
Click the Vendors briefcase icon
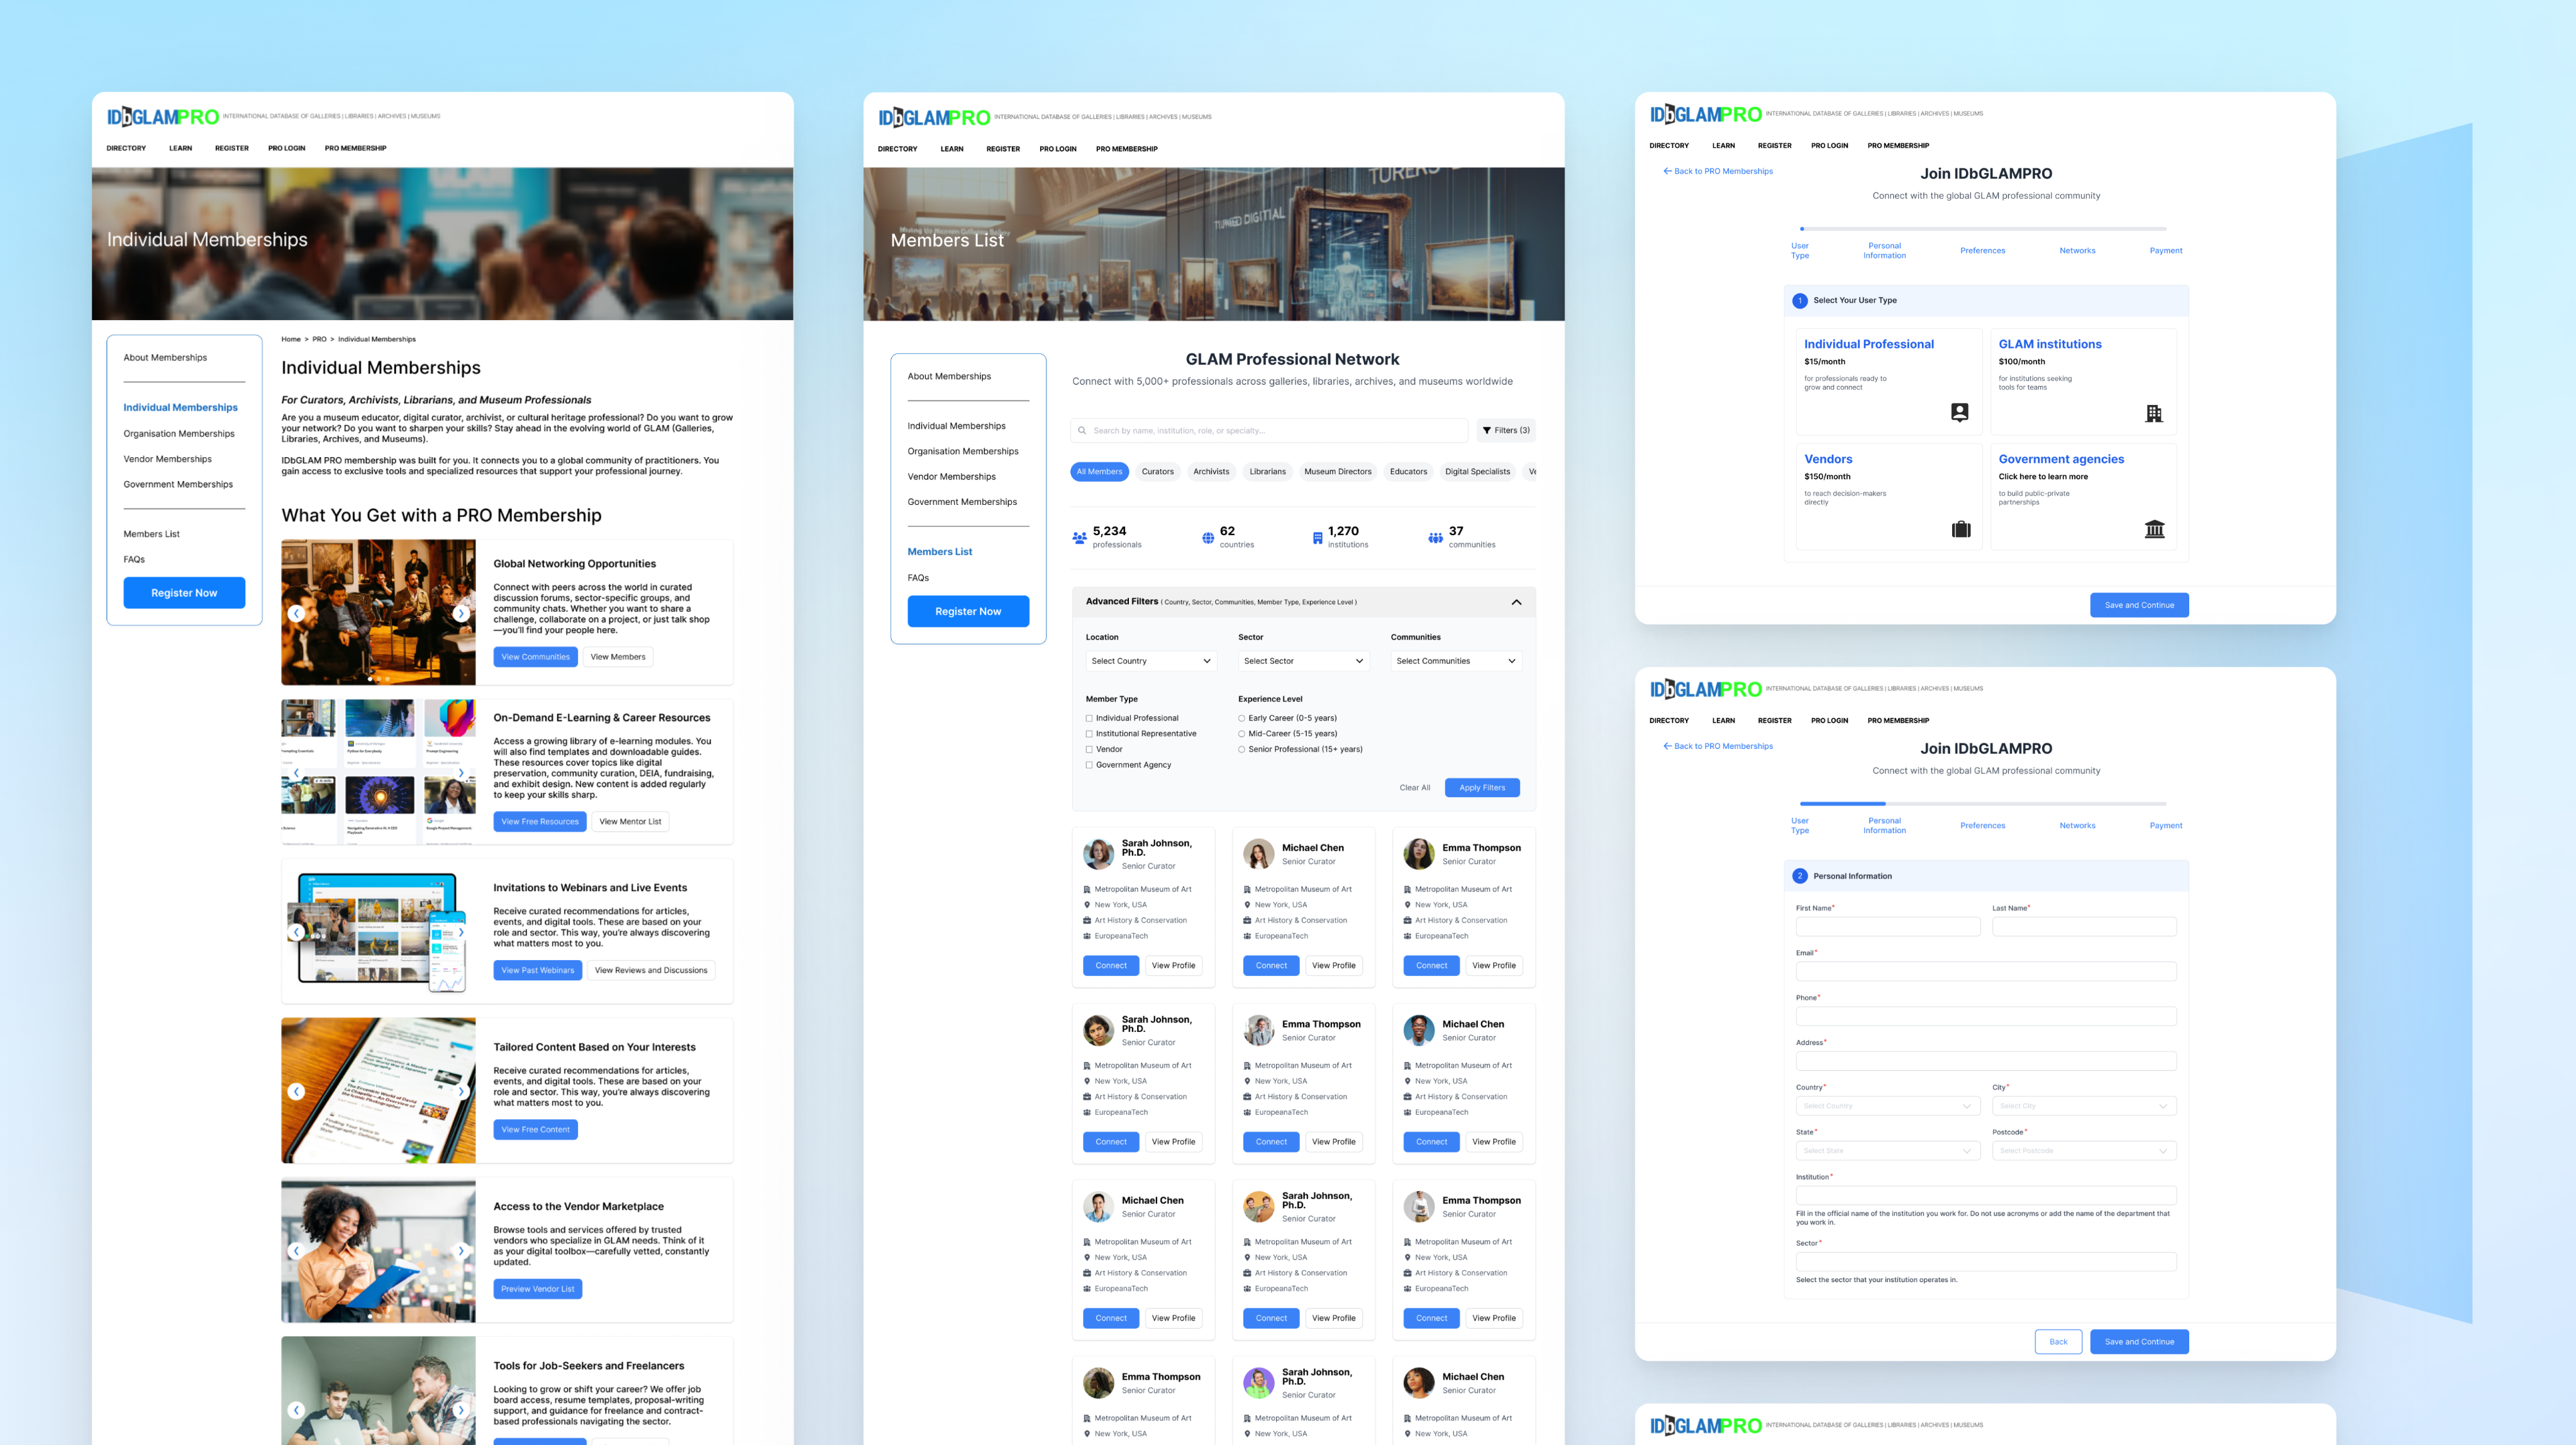tap(1961, 529)
